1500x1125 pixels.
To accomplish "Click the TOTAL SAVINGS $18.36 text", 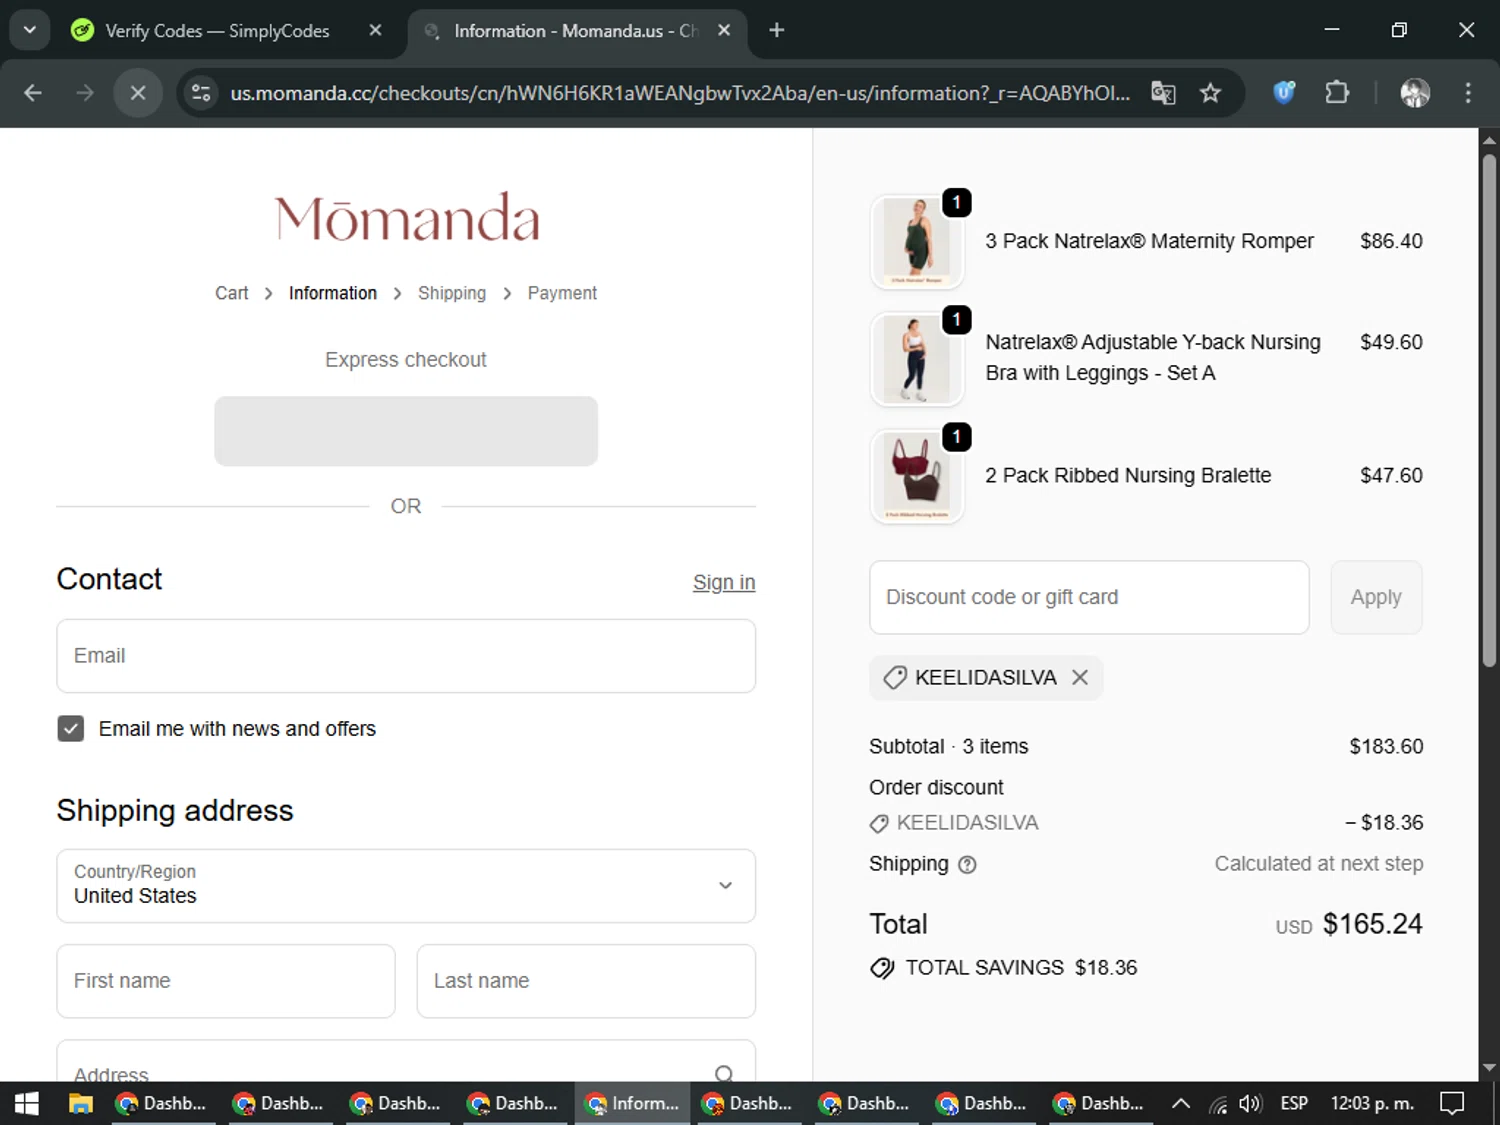I will (1021, 967).
